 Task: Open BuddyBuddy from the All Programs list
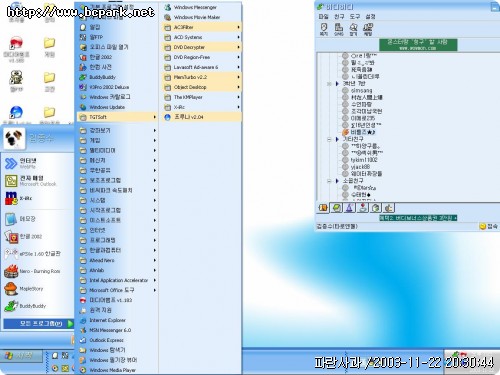point(117,77)
